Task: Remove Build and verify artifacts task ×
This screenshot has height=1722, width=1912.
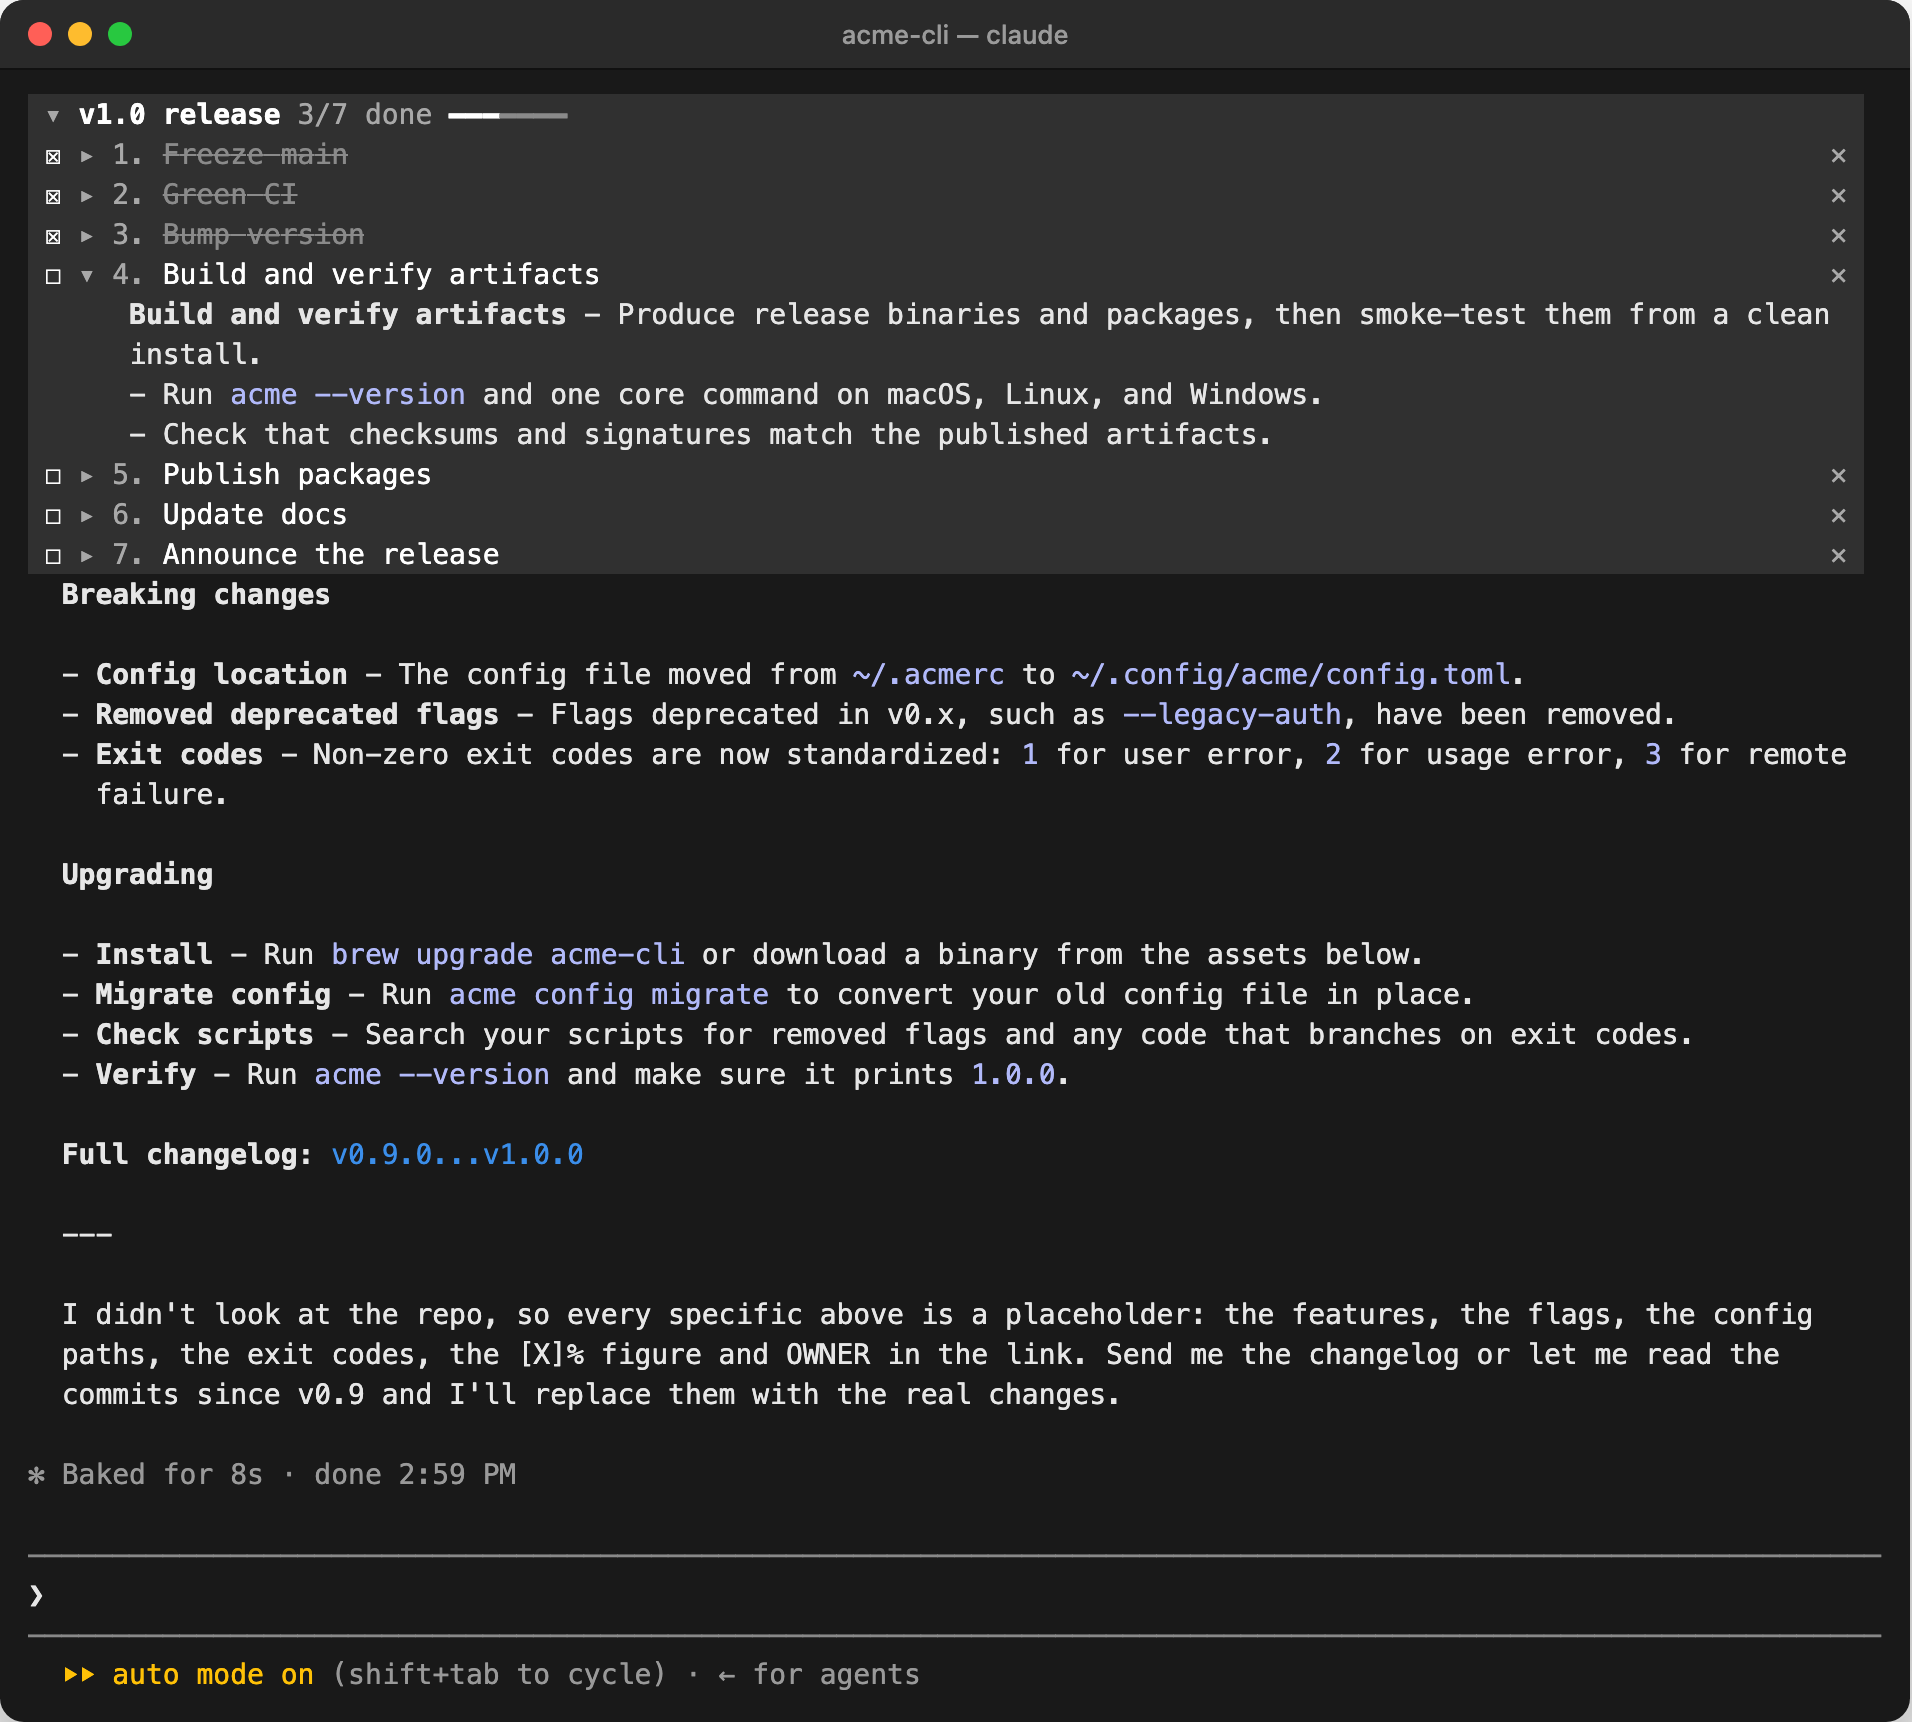Action: [1838, 275]
